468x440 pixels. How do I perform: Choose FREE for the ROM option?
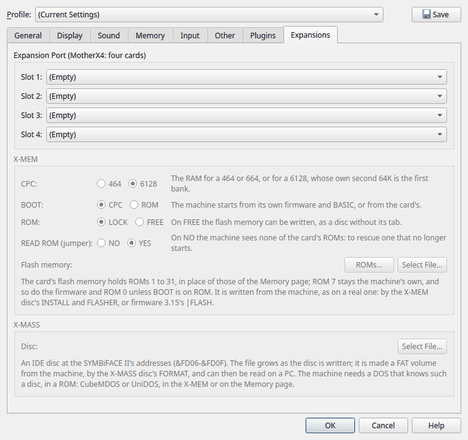[x=149, y=222]
